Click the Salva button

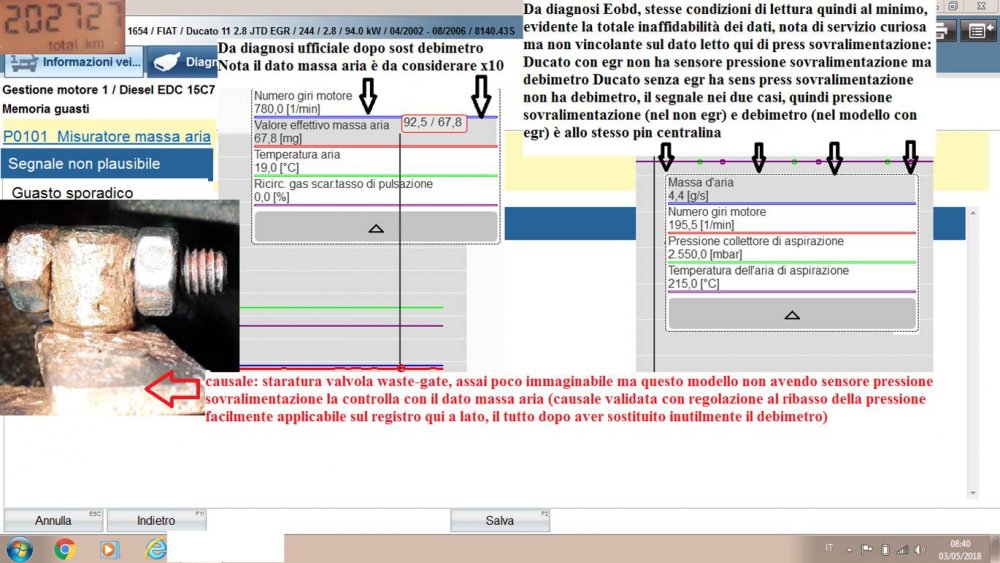click(x=500, y=520)
